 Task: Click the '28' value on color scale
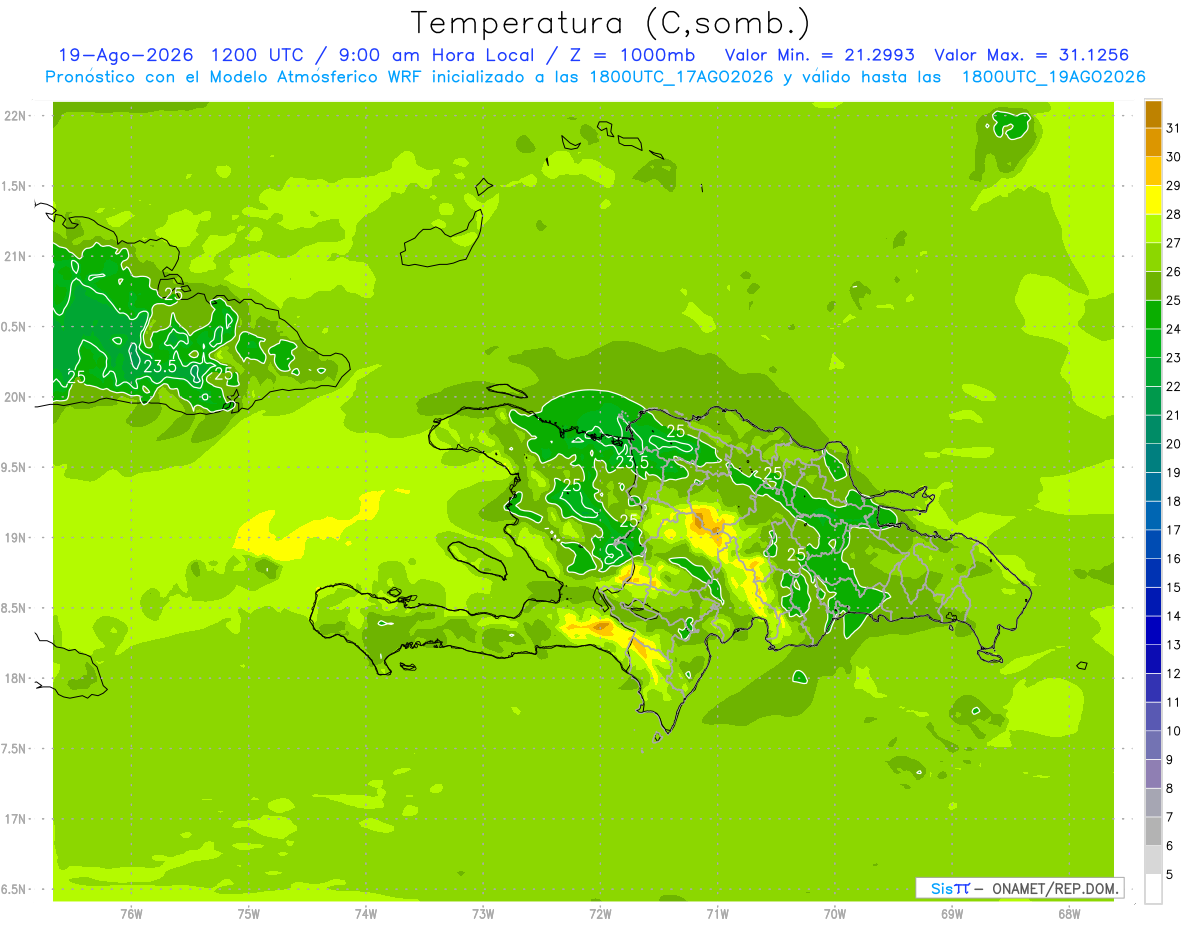pyautogui.click(x=1173, y=214)
